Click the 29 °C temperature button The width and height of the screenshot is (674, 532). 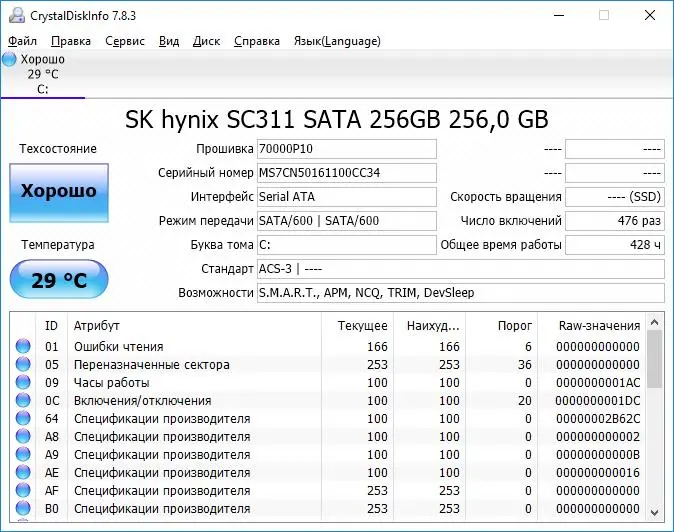click(59, 279)
